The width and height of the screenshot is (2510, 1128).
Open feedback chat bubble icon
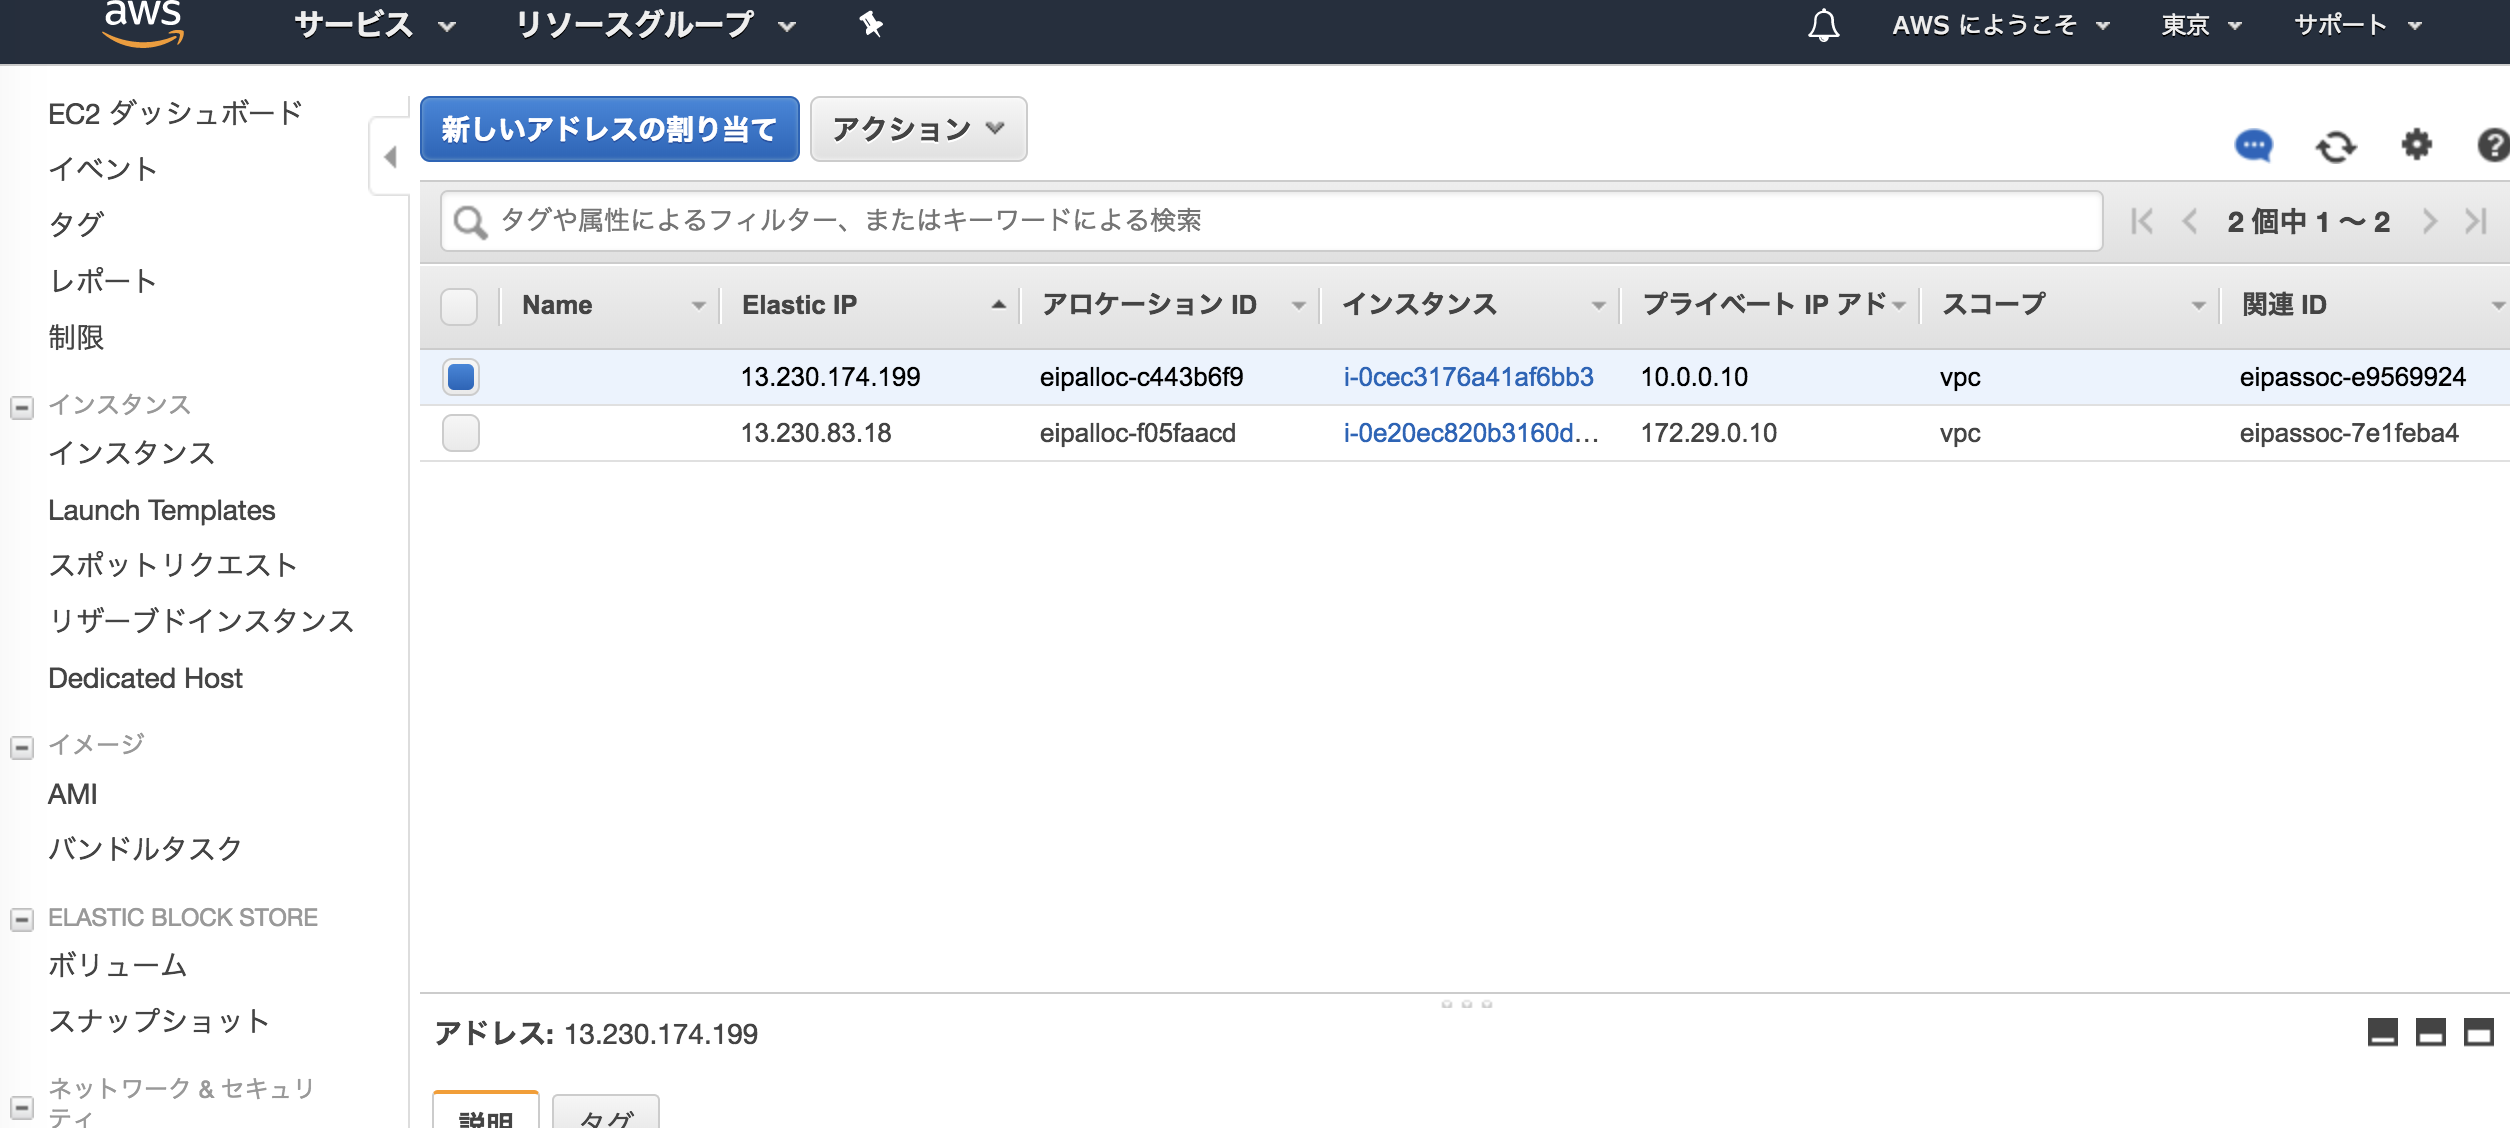2253,146
